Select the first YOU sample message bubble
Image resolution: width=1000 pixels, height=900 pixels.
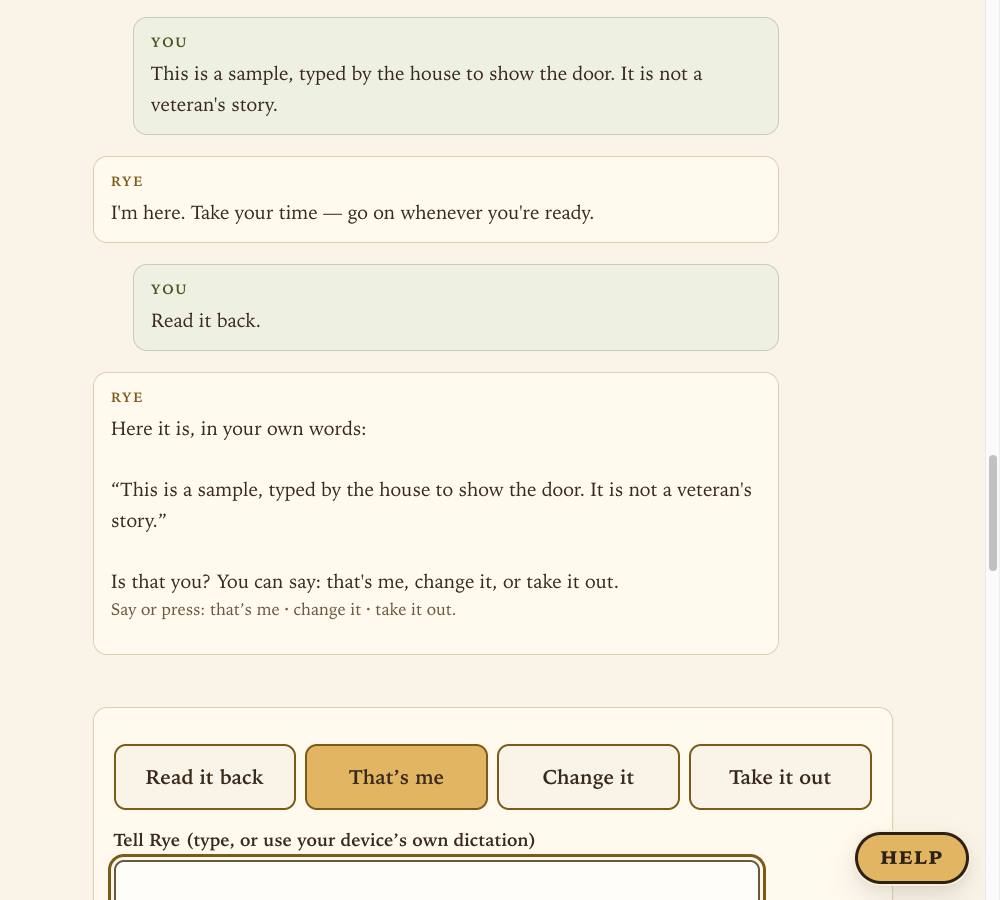point(455,76)
